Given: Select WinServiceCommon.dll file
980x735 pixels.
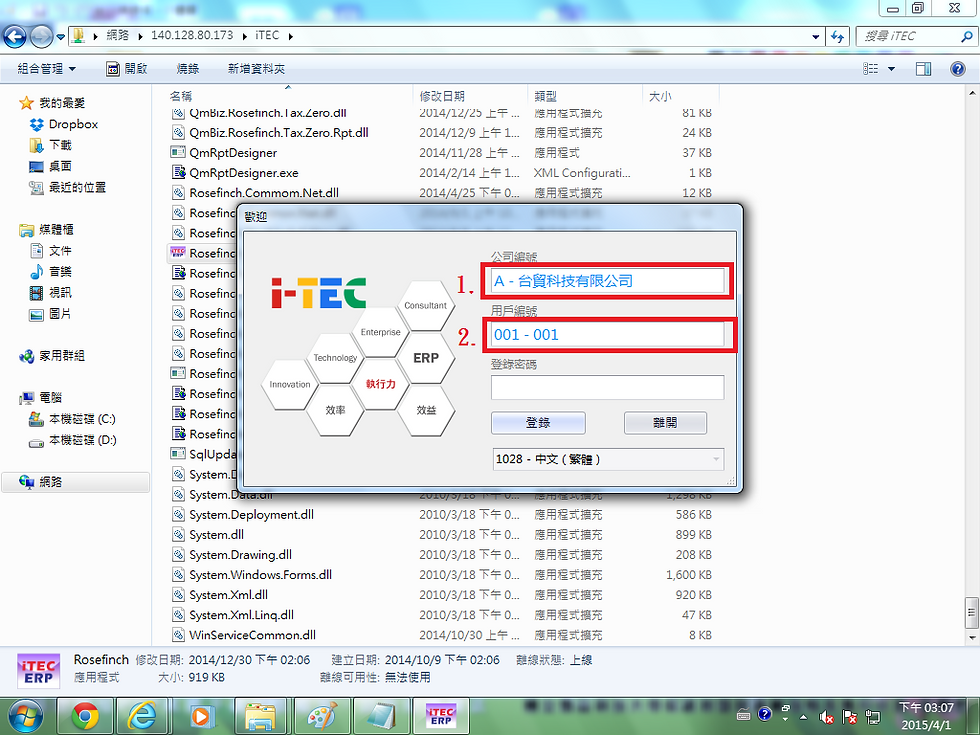Looking at the screenshot, I should (252, 634).
